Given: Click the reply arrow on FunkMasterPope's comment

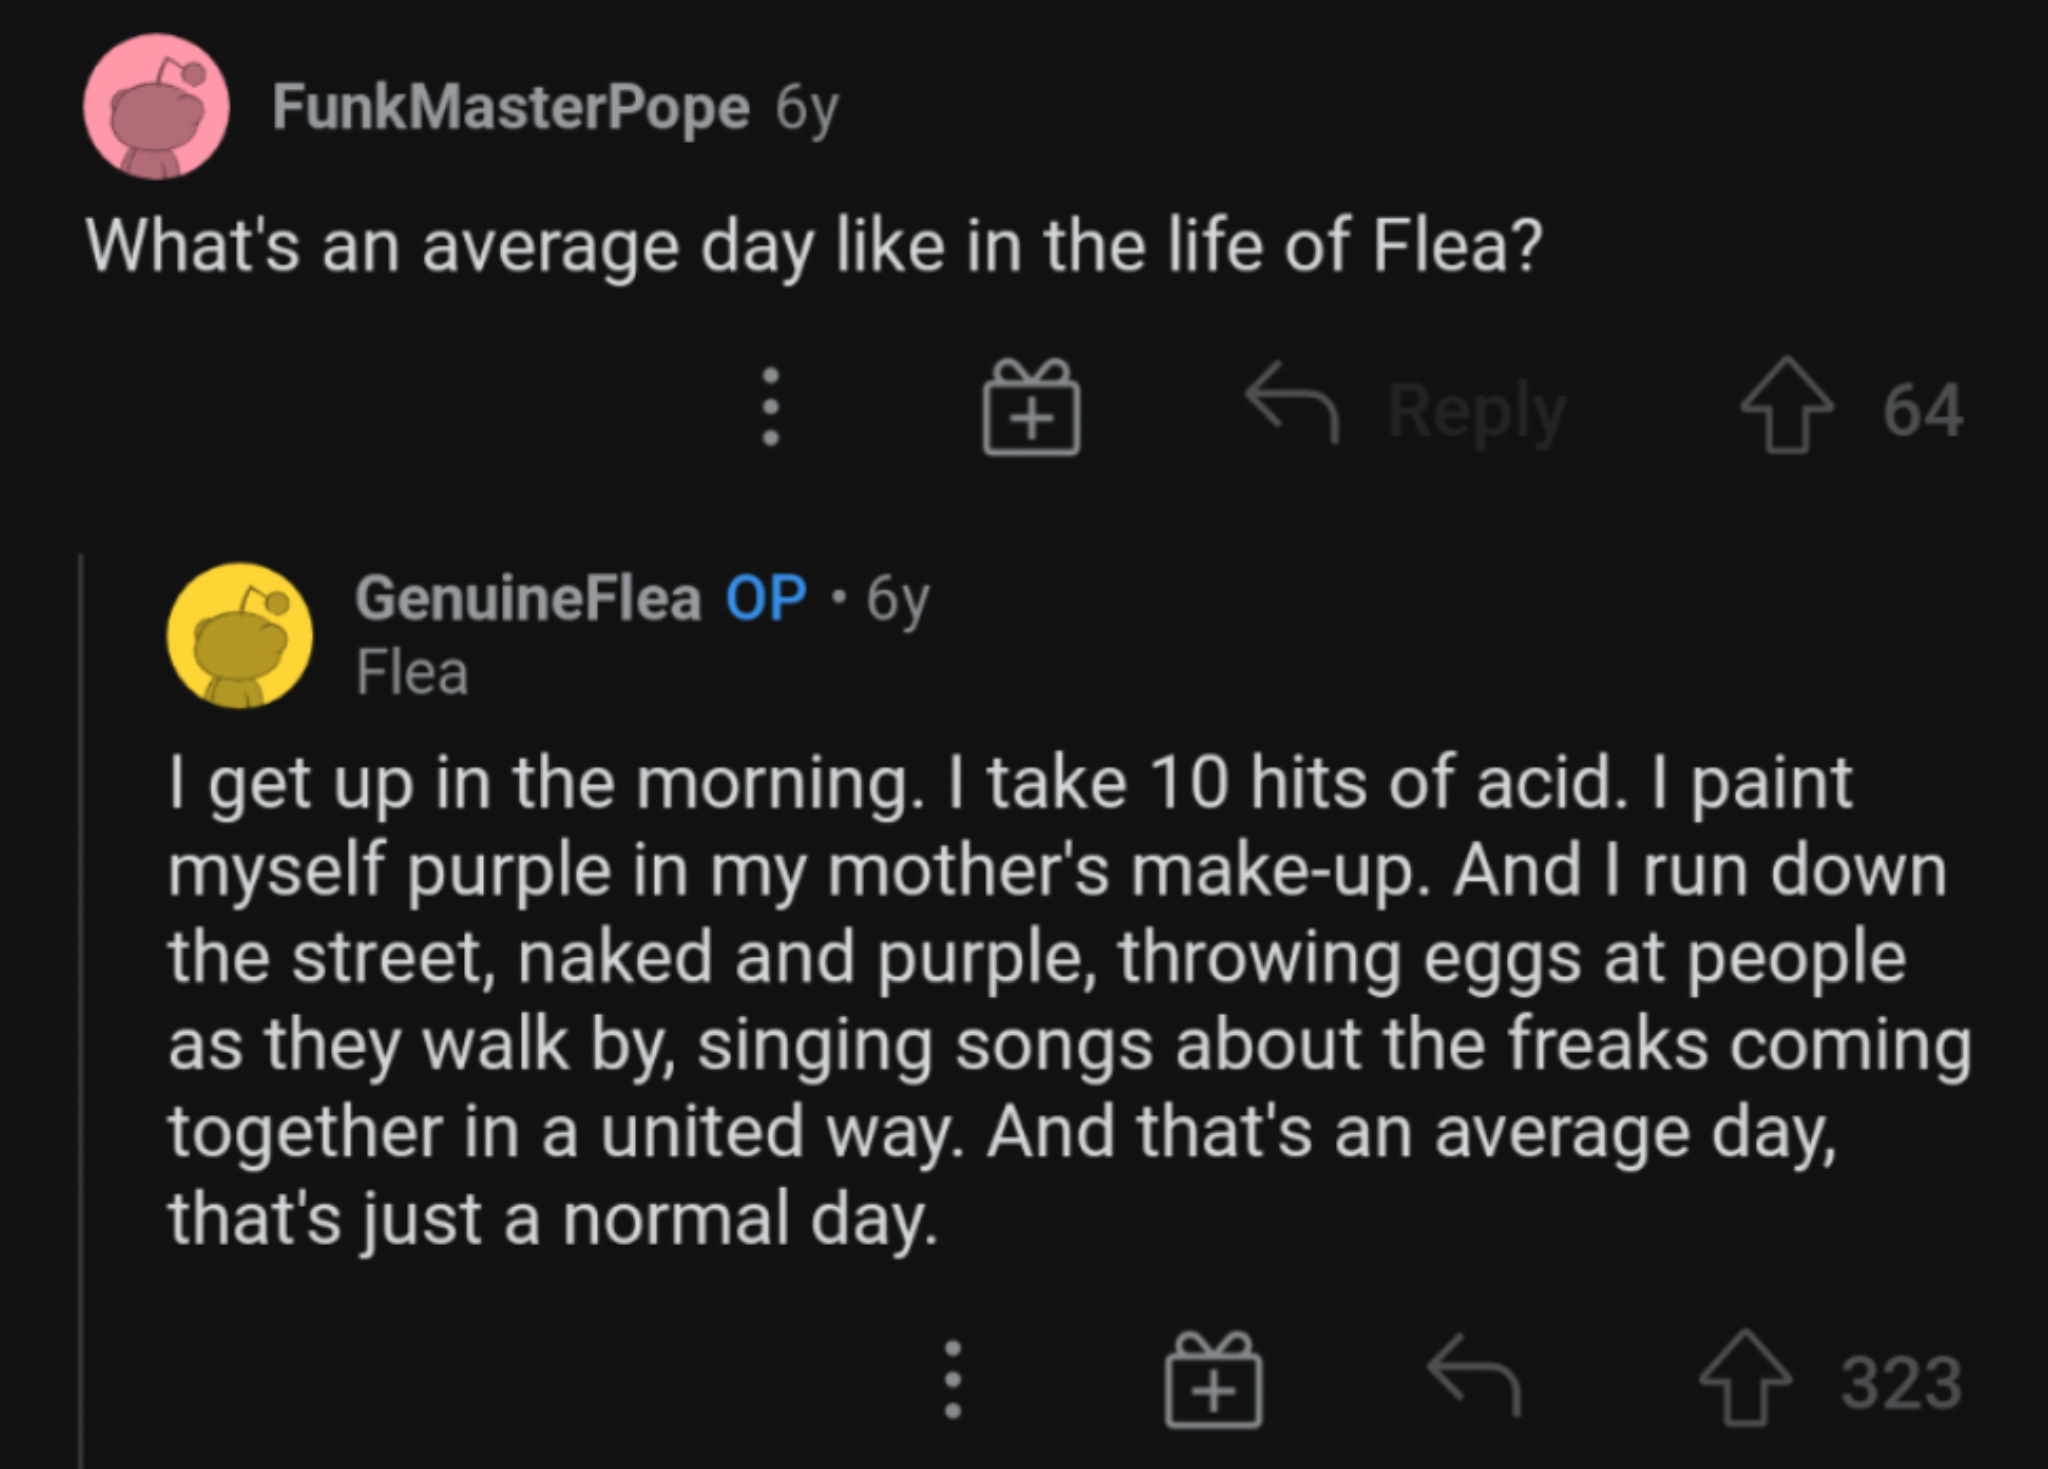Looking at the screenshot, I should coord(1292,402).
